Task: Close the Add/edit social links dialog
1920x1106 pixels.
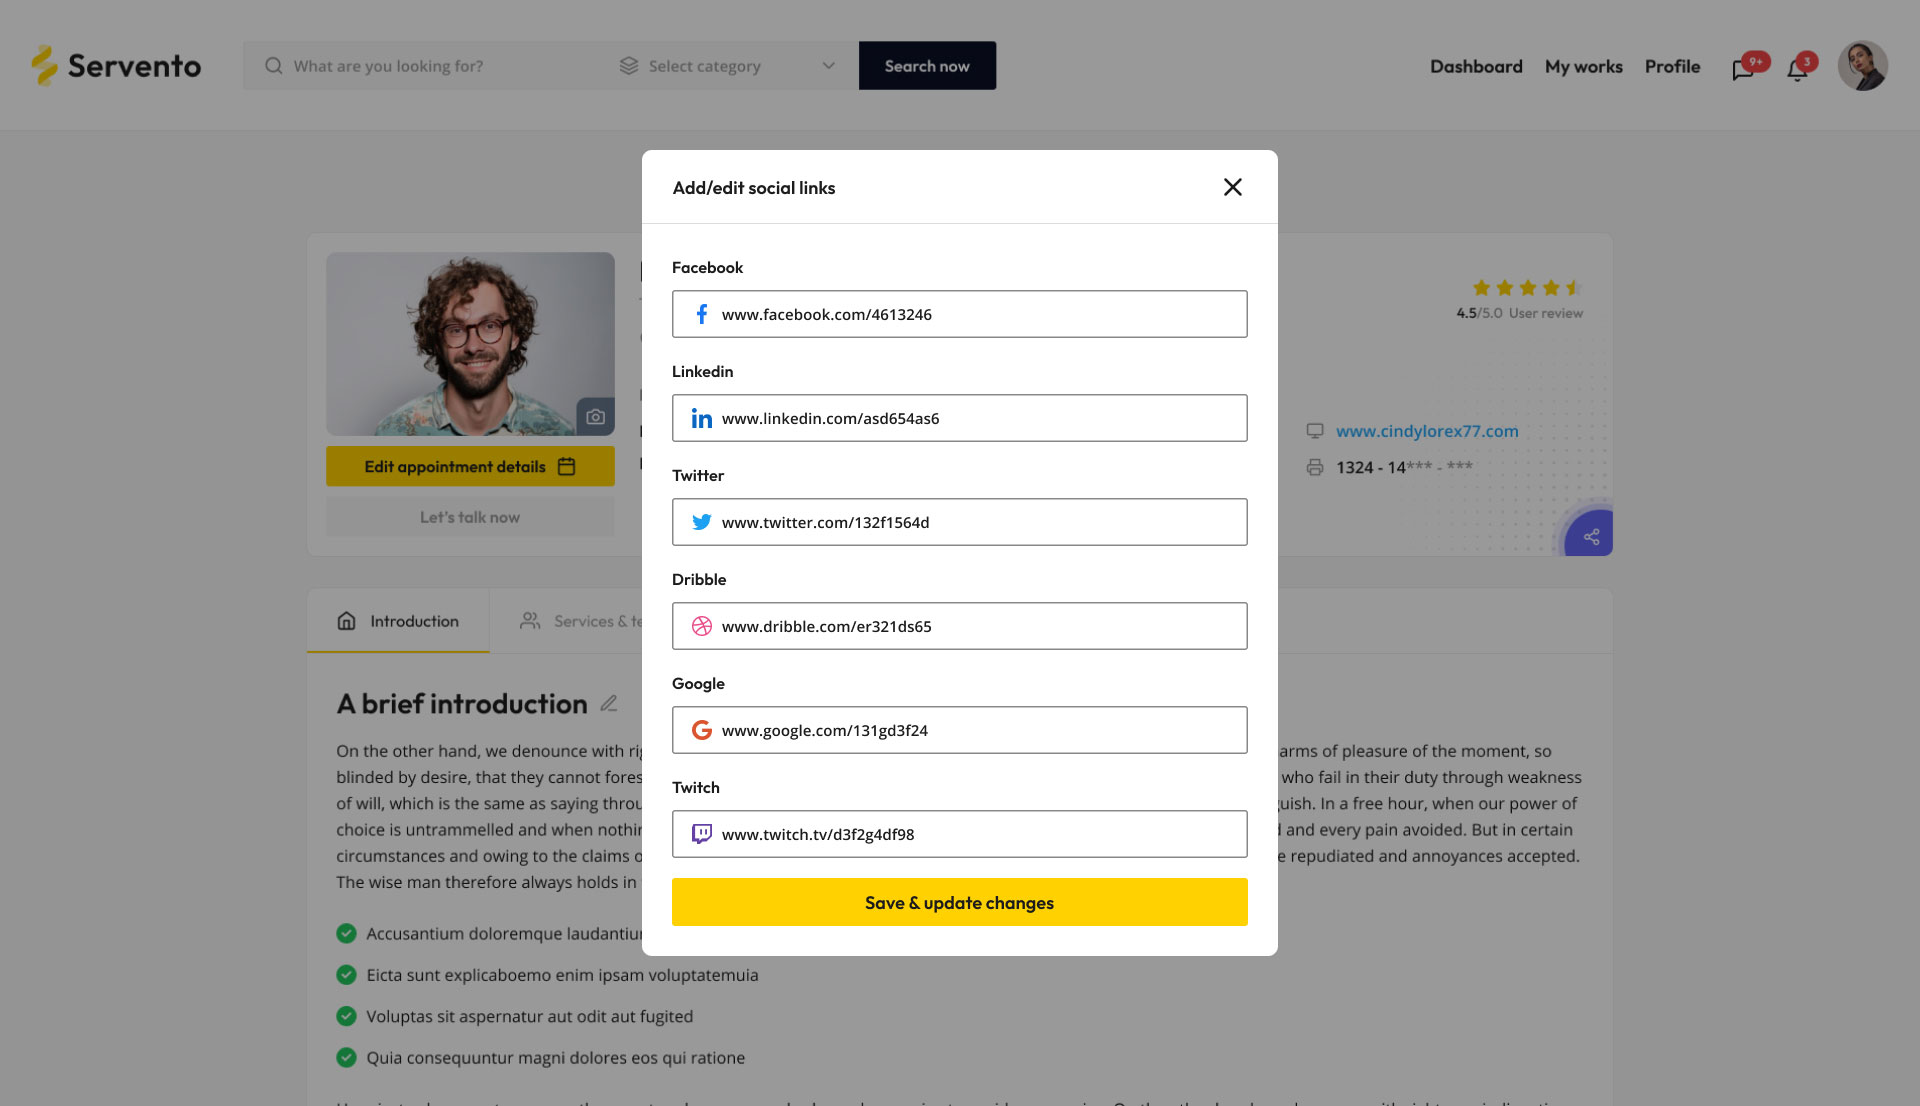Action: [x=1232, y=187]
